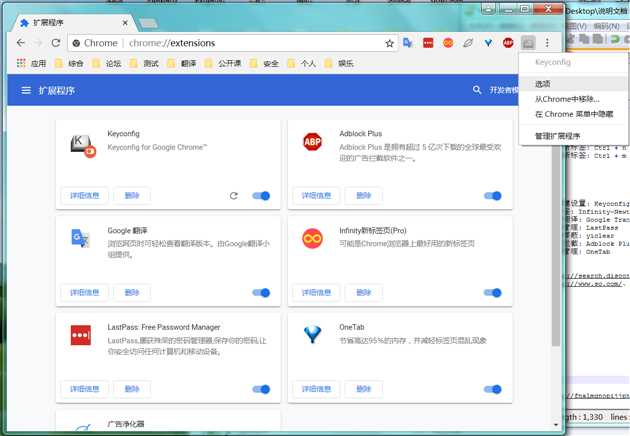Click the Infinity logo in its card

pyautogui.click(x=313, y=238)
